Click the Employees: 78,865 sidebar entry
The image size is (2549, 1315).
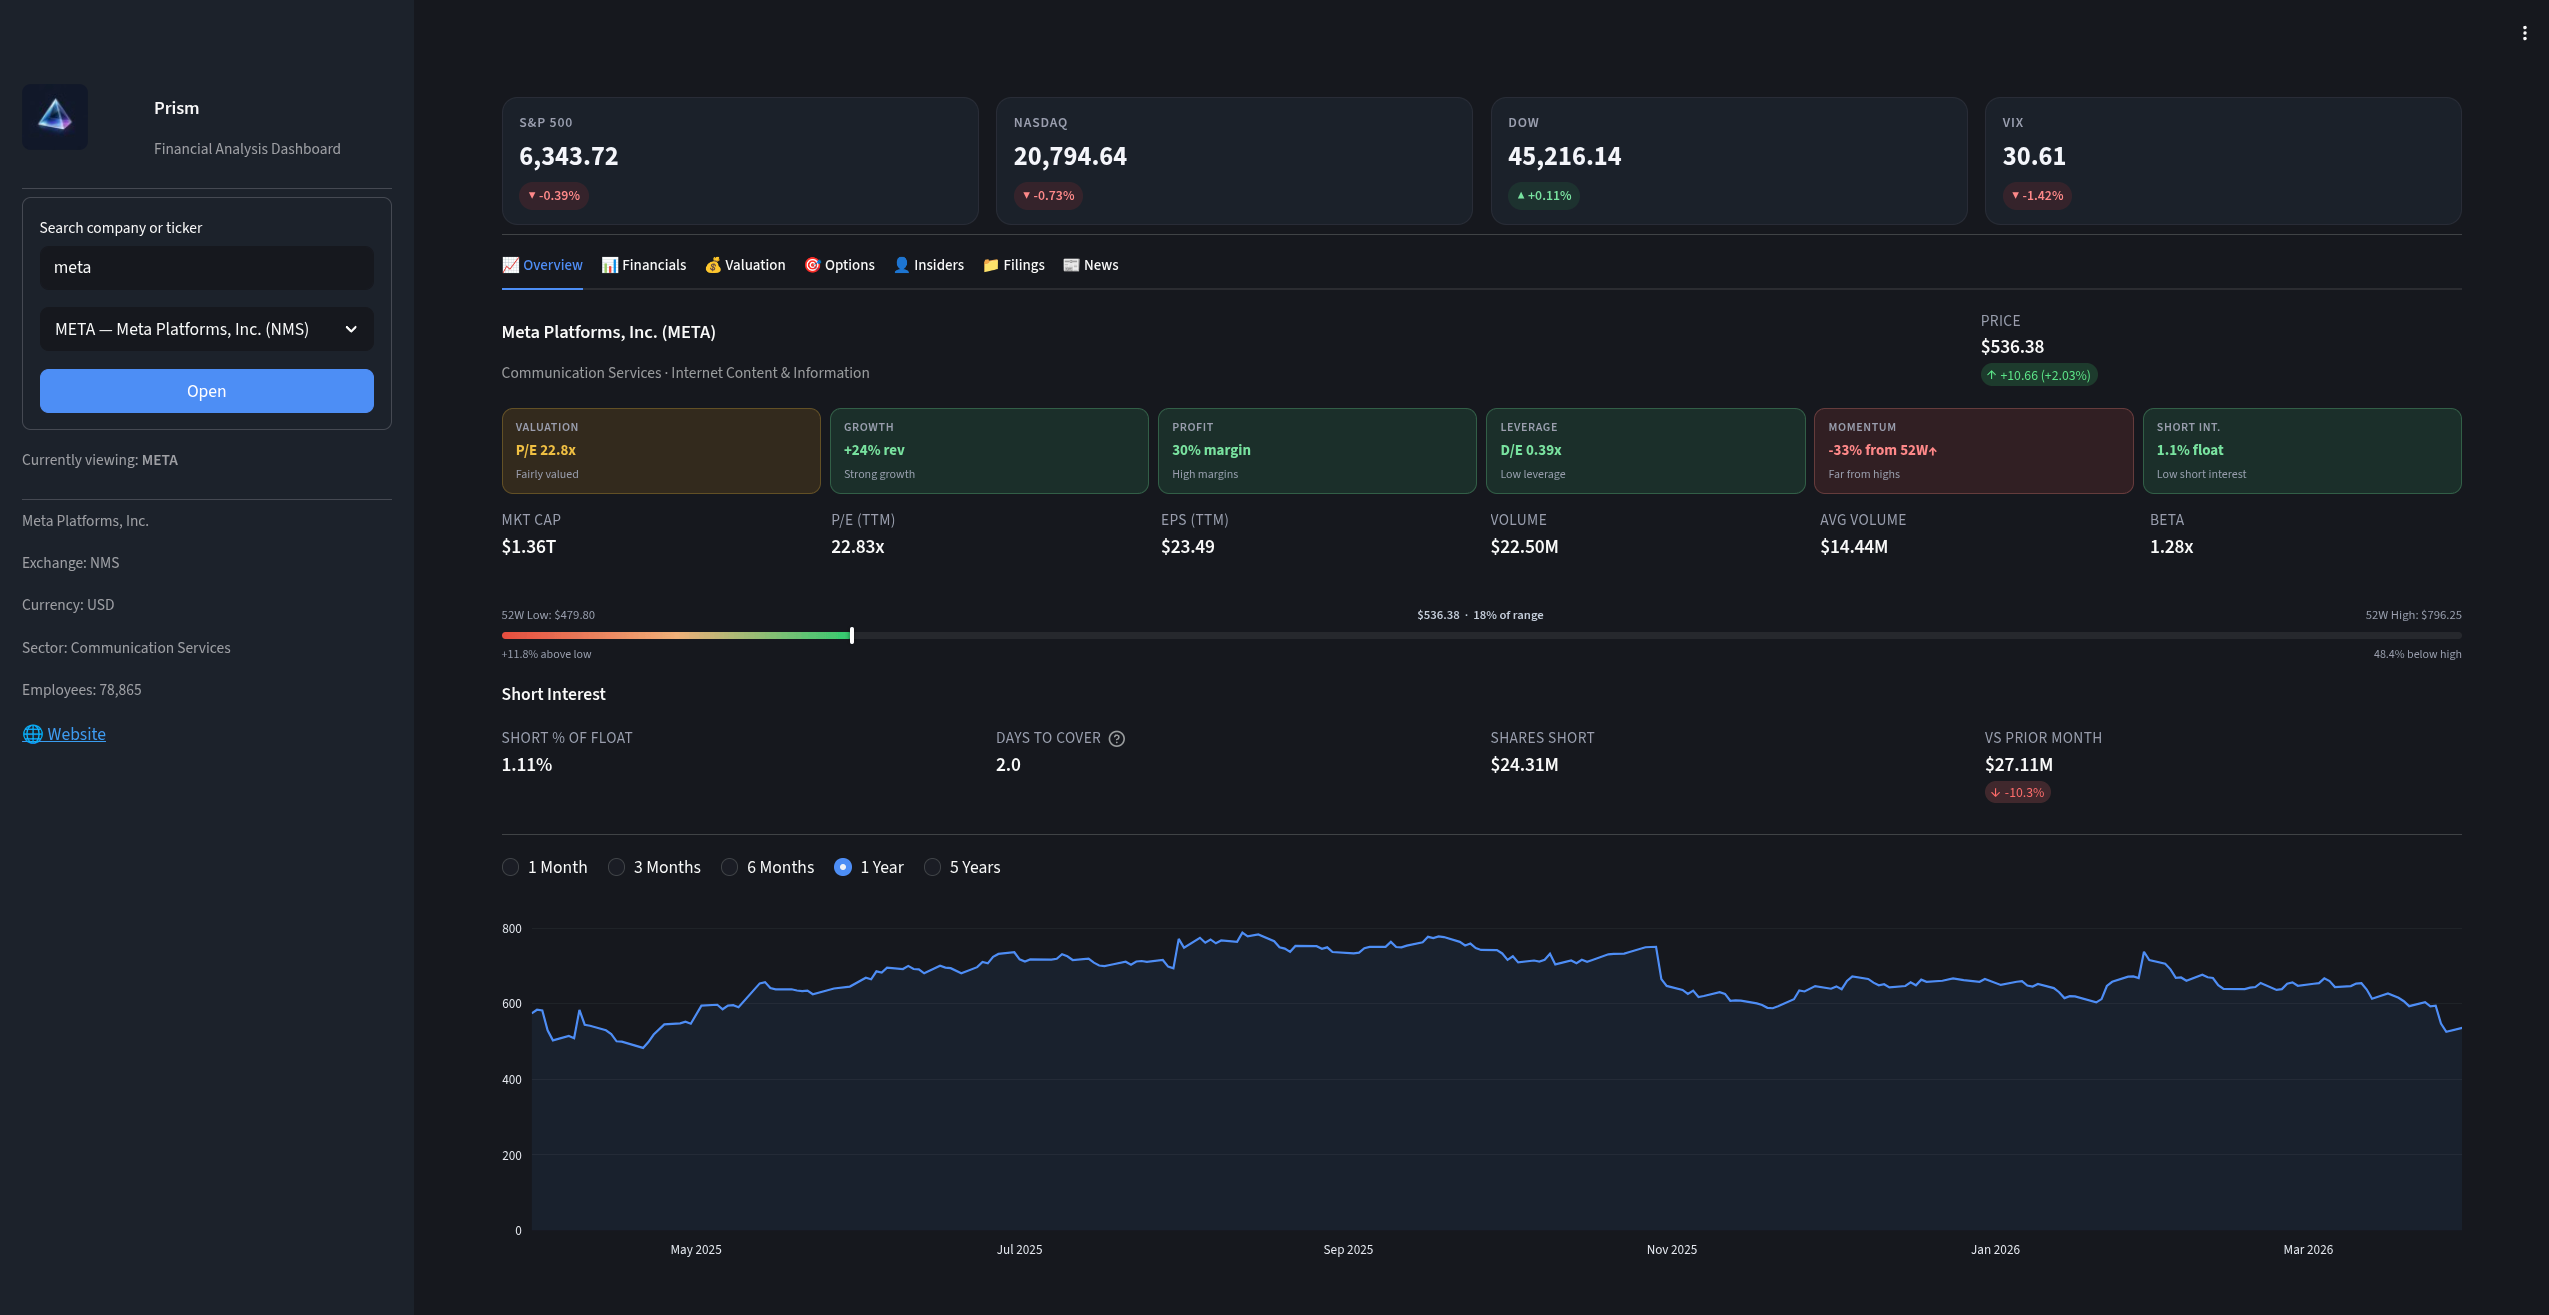[x=82, y=690]
